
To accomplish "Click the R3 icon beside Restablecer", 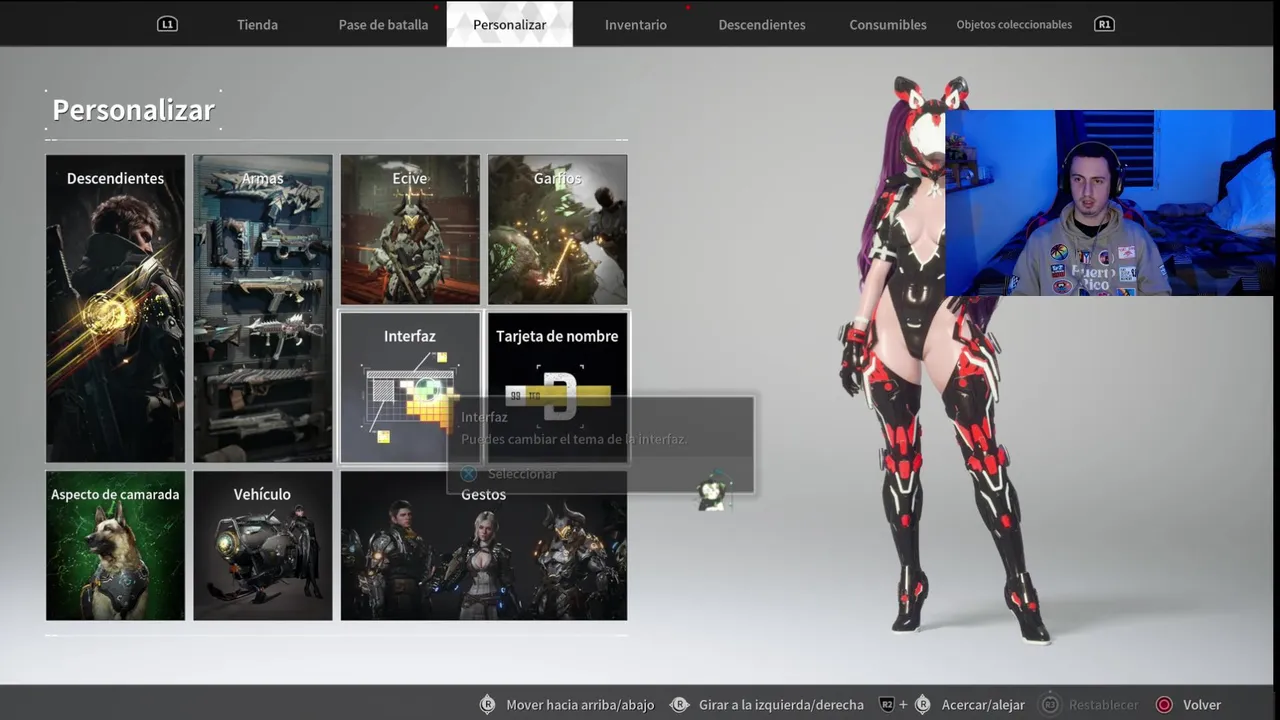I will tap(1049, 705).
